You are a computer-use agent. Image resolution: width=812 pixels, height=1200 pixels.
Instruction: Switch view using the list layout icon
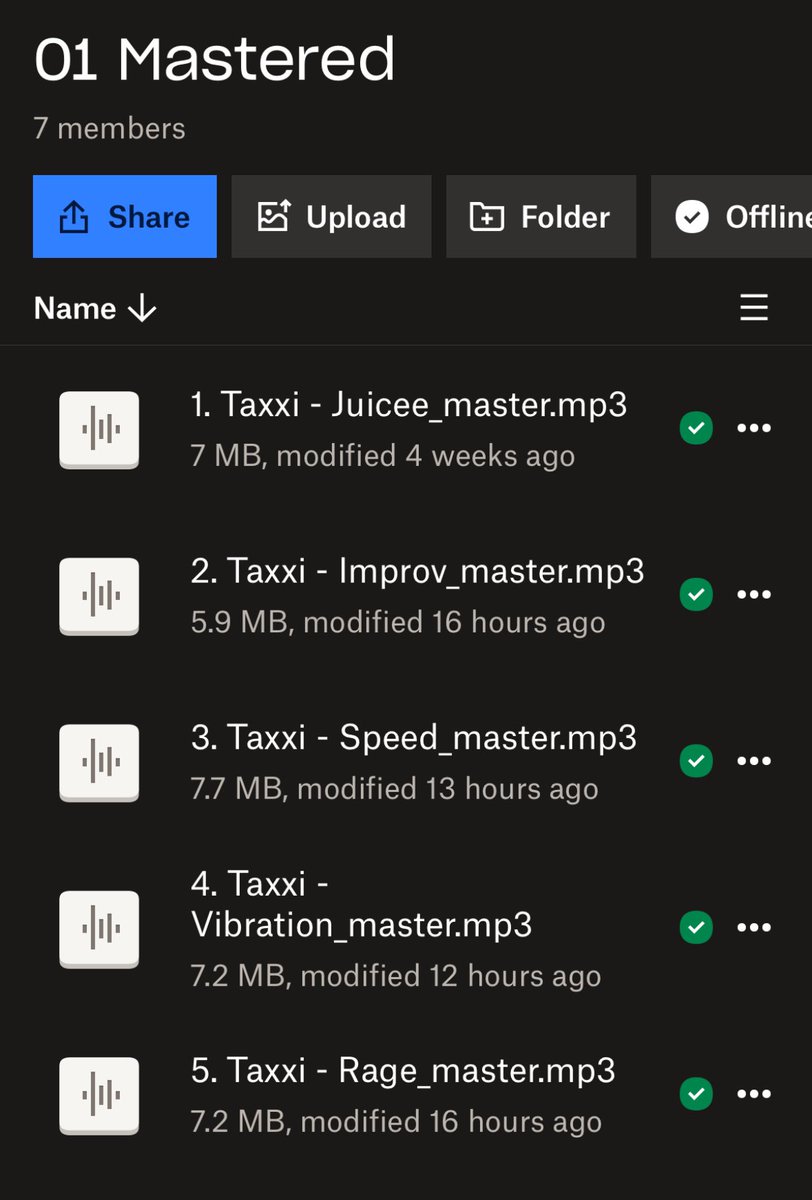click(x=754, y=308)
